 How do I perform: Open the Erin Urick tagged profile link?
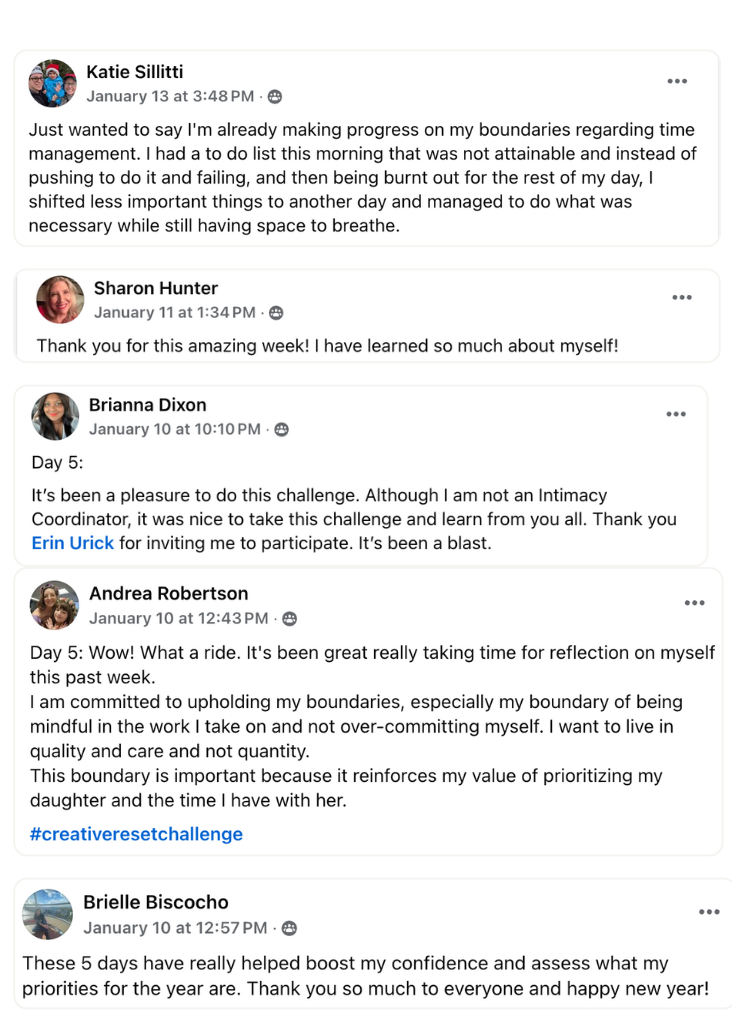pyautogui.click(x=73, y=543)
